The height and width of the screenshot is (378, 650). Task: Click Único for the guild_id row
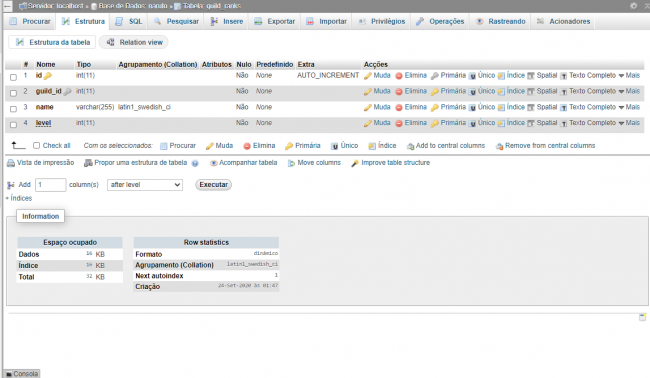(482, 91)
